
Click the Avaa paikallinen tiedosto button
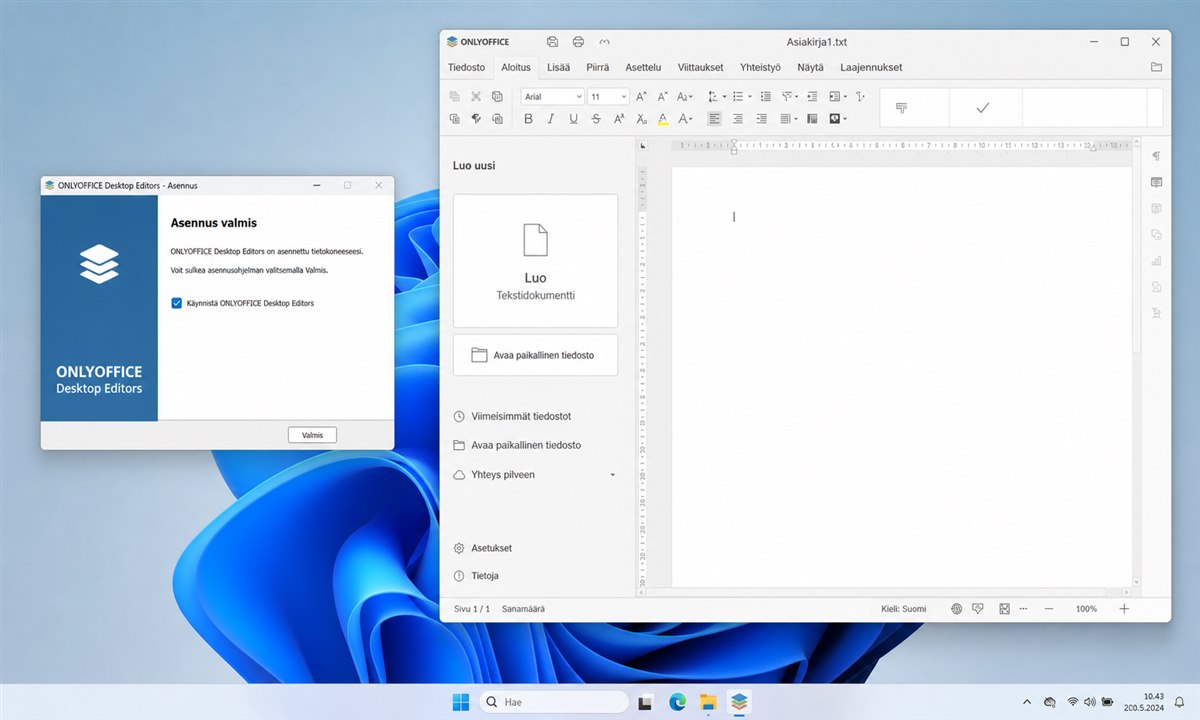[535, 355]
